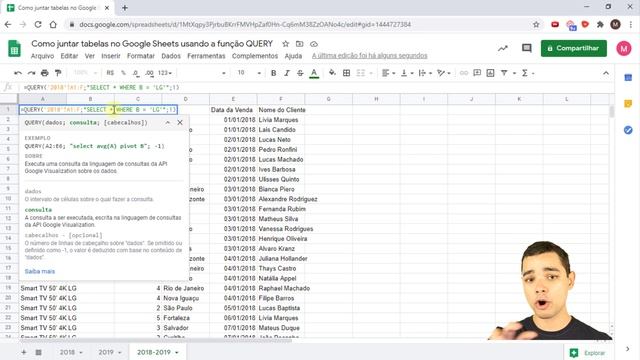Open the activity dashboard trend icon

click(502, 48)
